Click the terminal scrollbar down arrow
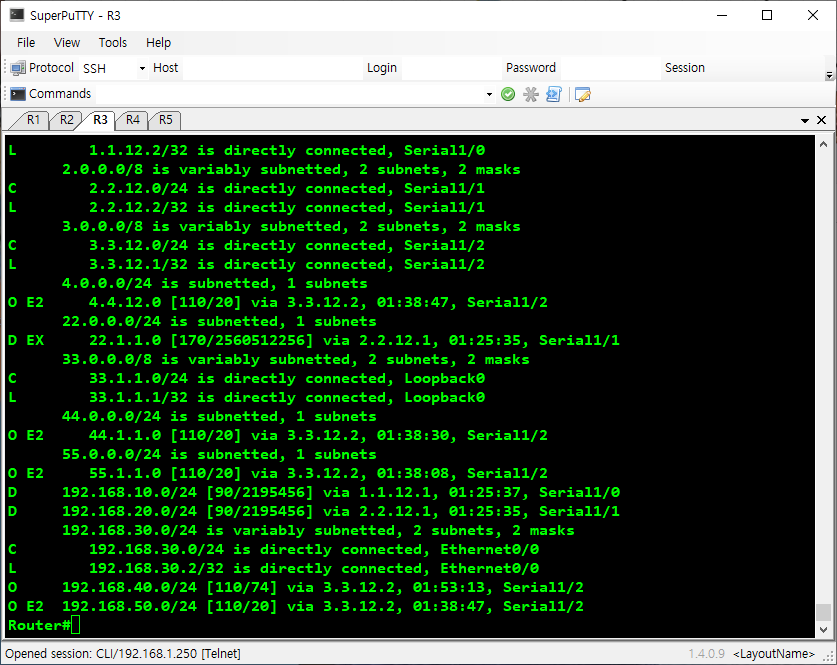 823,630
